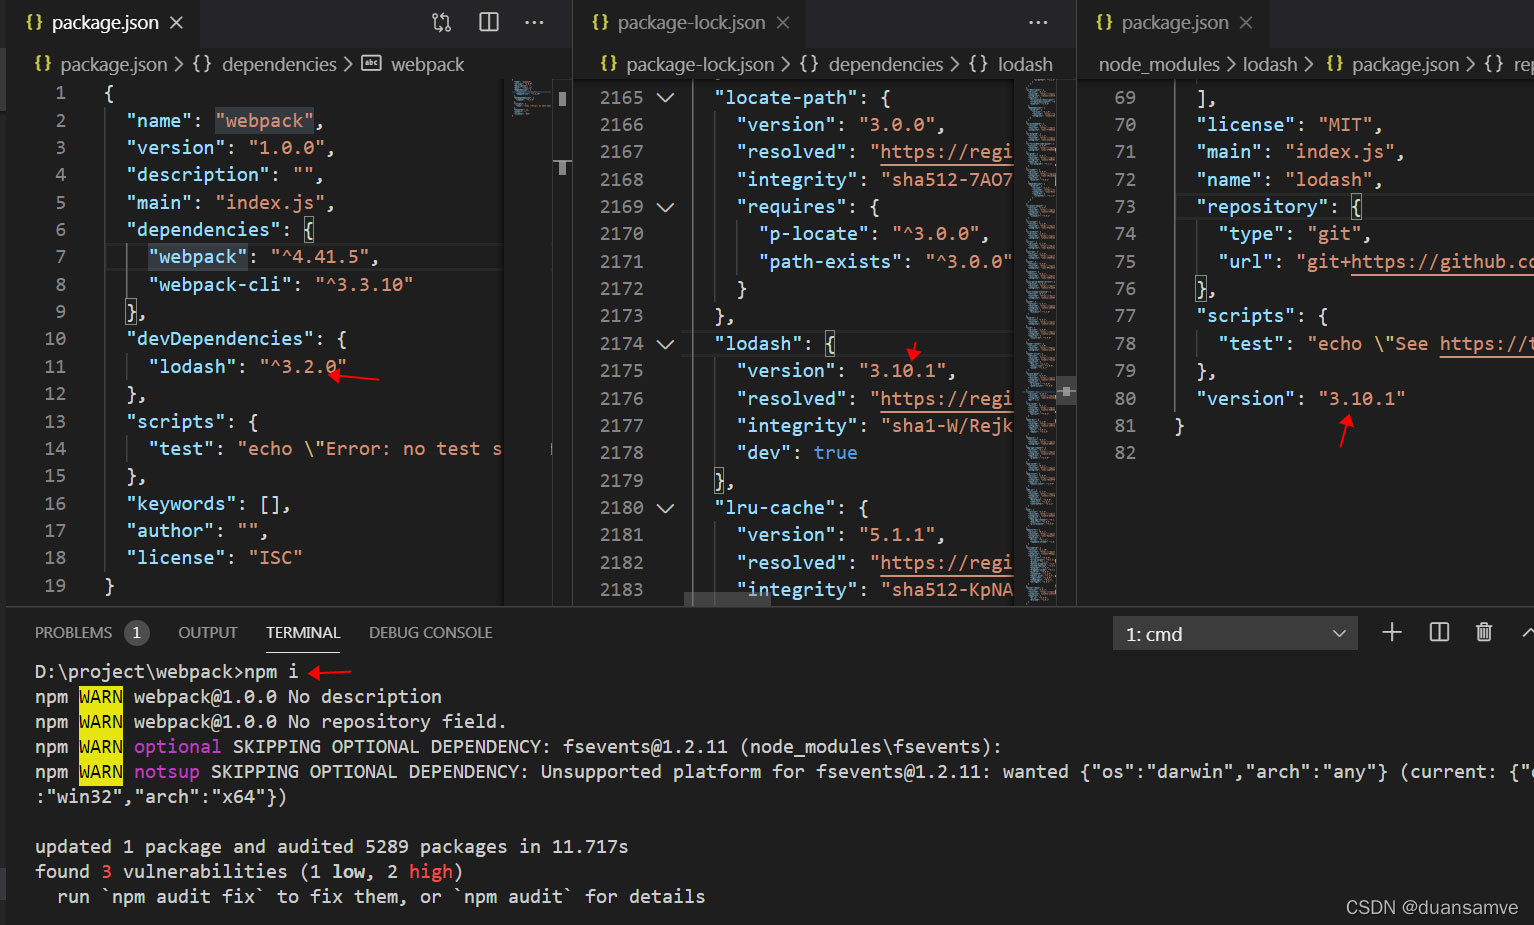Click the minimap of package-lock.json editor
This screenshot has height=925, width=1534.
[1040, 340]
